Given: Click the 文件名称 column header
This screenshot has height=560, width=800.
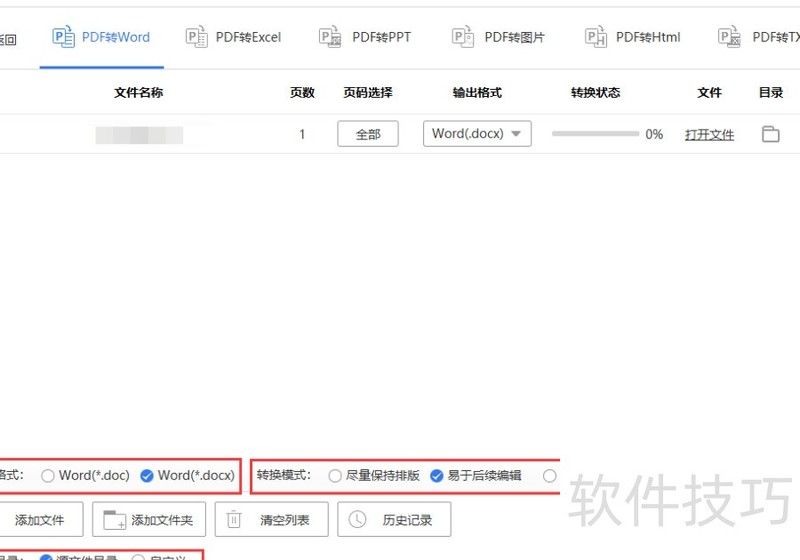Looking at the screenshot, I should (138, 92).
